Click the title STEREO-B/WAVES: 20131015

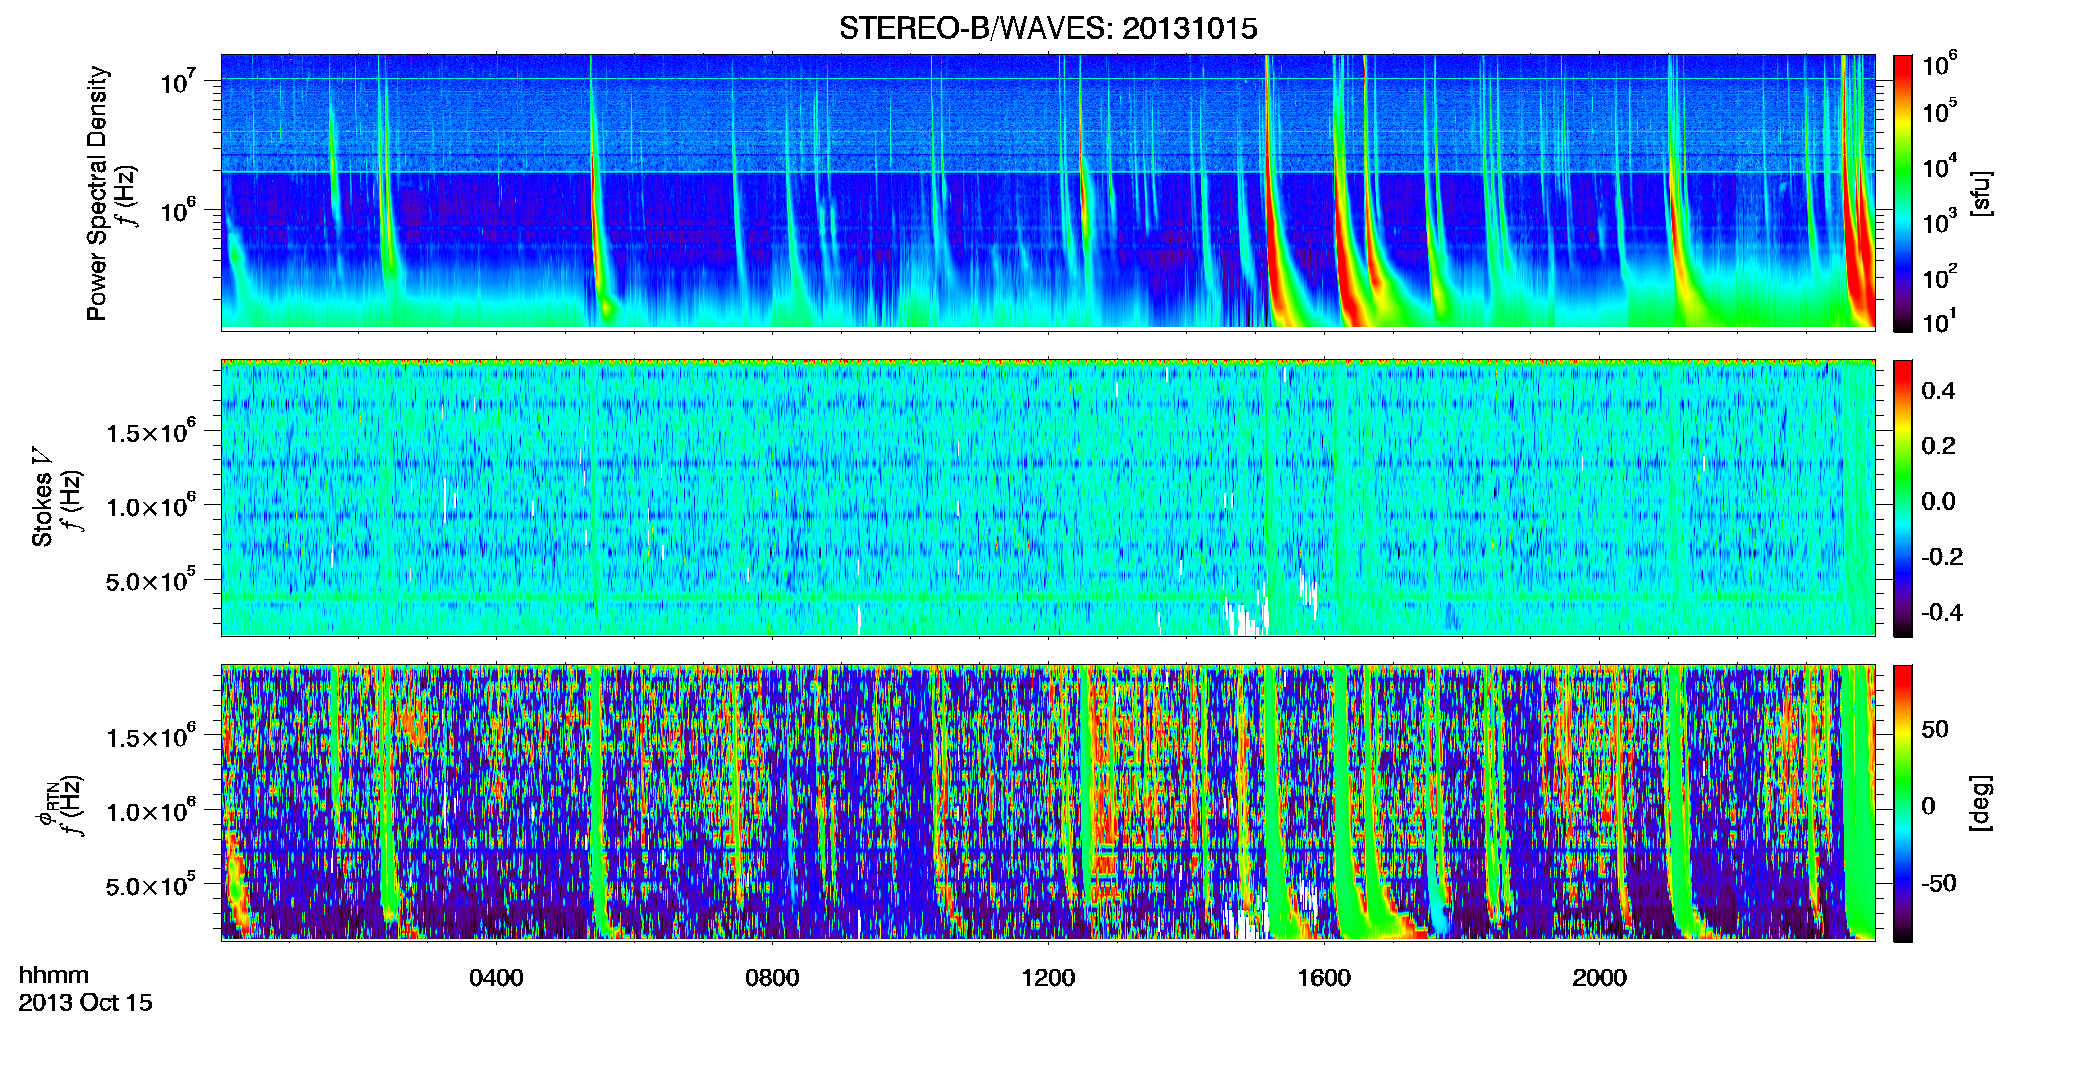[1048, 29]
